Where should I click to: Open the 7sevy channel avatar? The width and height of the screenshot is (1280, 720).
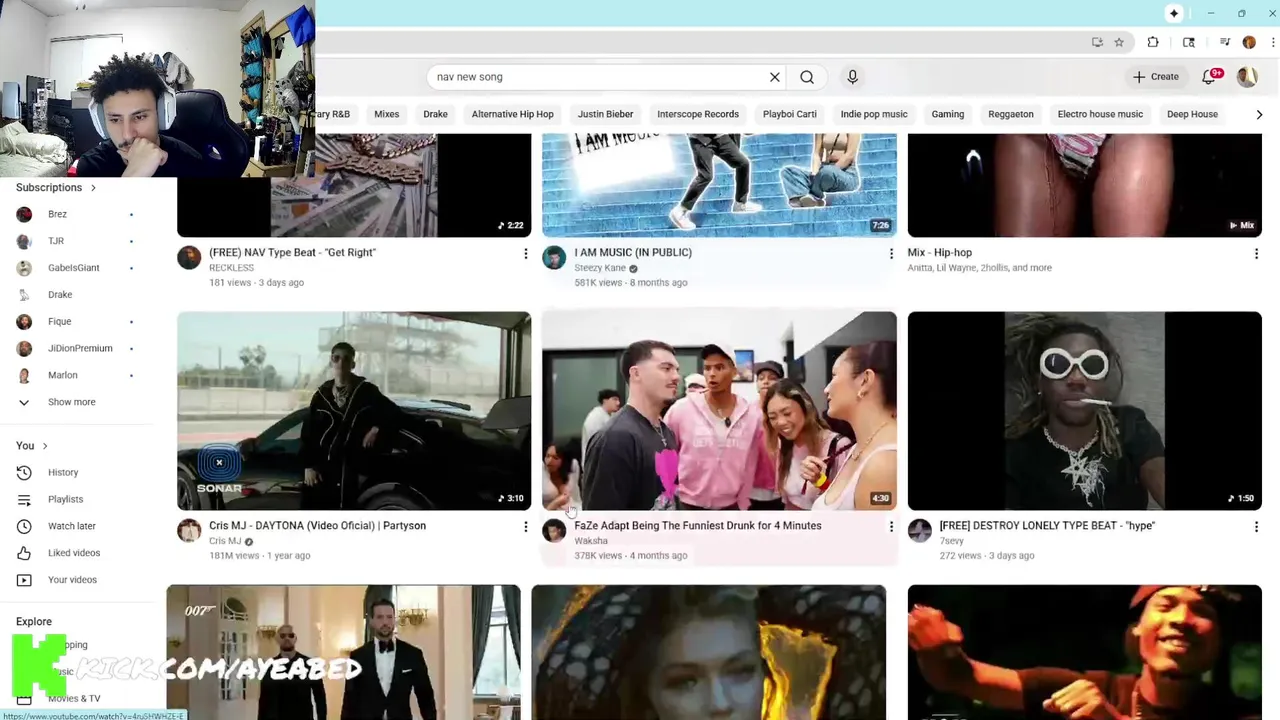point(919,531)
